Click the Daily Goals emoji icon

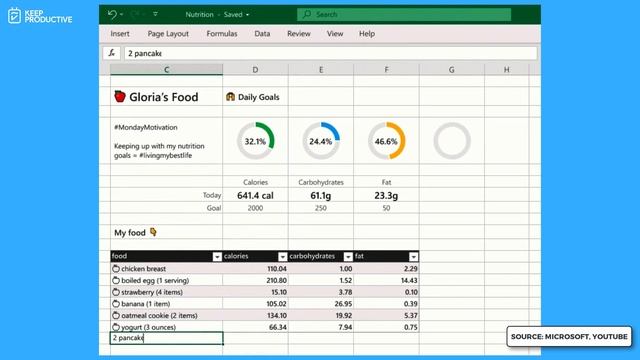[230, 97]
